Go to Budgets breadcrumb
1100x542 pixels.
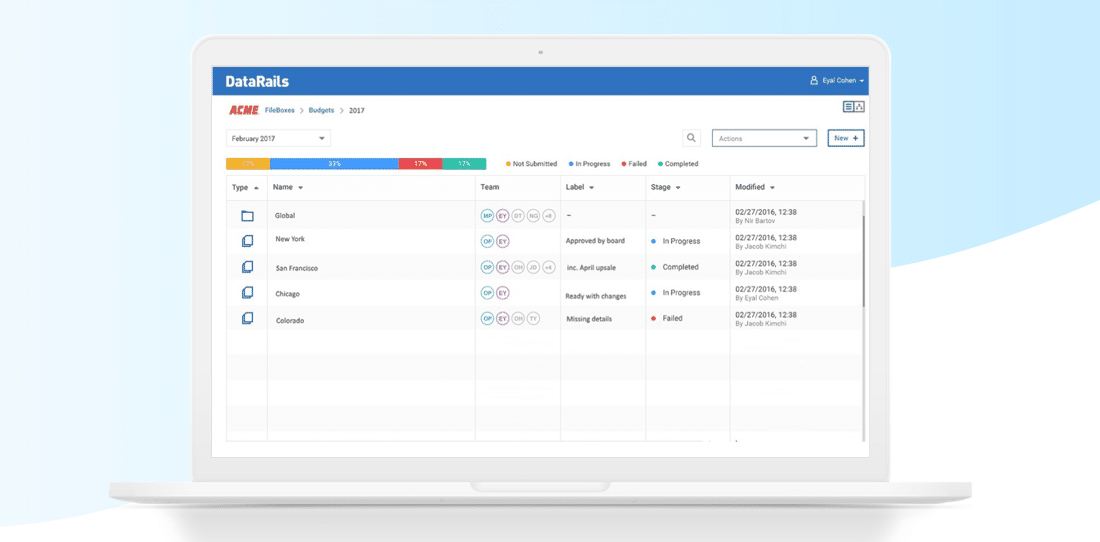coord(321,110)
